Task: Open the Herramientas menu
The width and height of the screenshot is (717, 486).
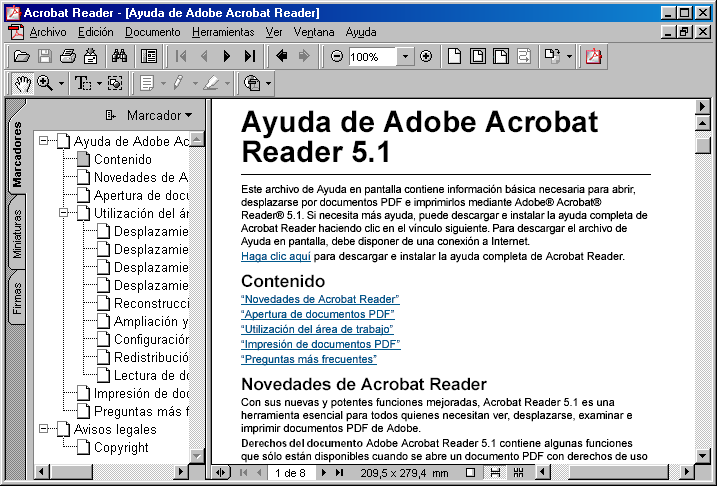Action: coord(222,32)
